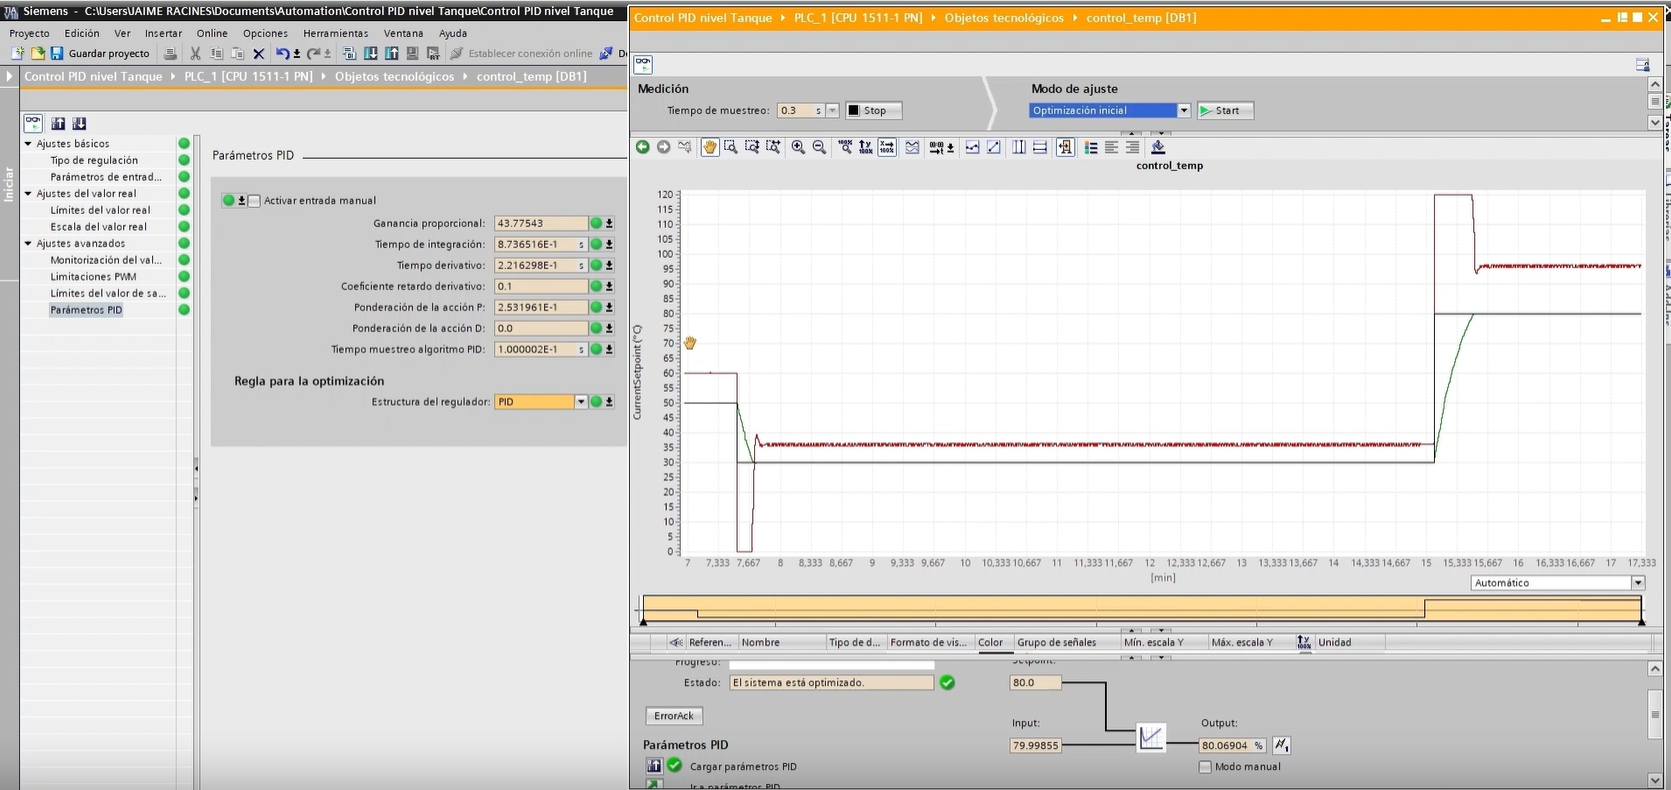Collapse Ajustes avanzados tree node
The height and width of the screenshot is (790, 1671).
coord(28,244)
